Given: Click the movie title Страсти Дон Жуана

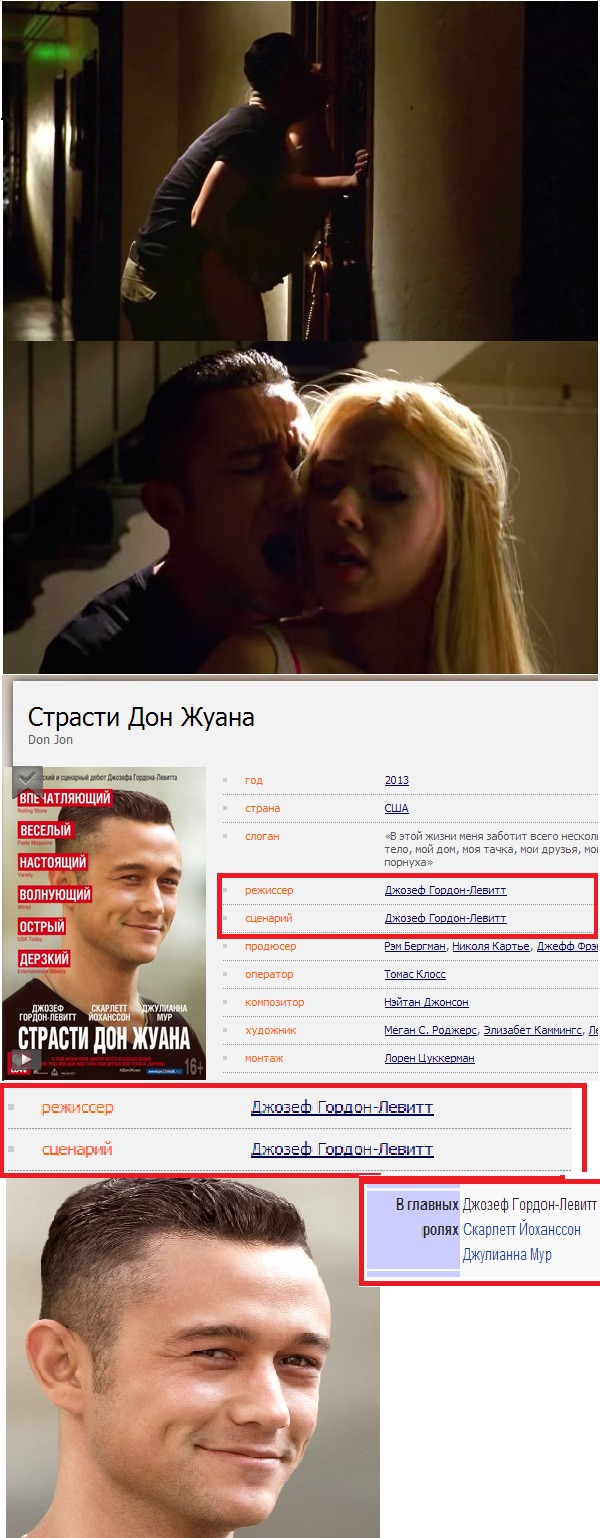Looking at the screenshot, I should tap(141, 717).
